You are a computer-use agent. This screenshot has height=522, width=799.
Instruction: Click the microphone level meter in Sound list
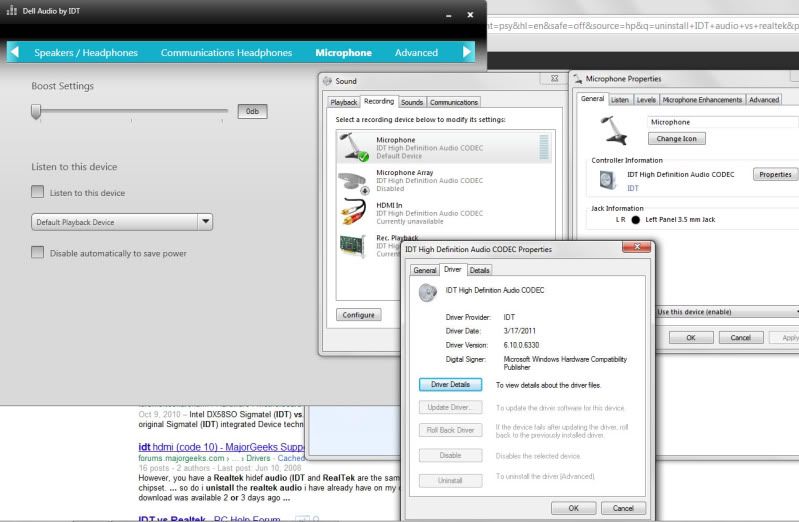click(544, 147)
